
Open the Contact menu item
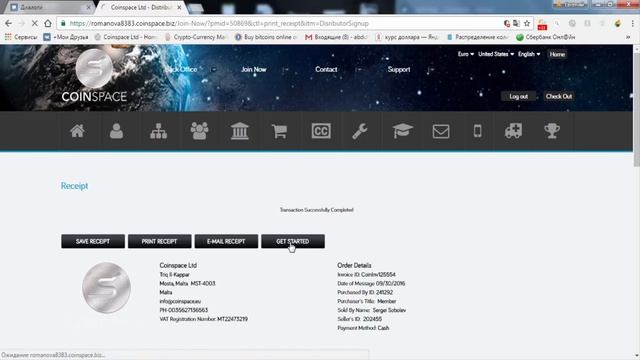[x=326, y=69]
